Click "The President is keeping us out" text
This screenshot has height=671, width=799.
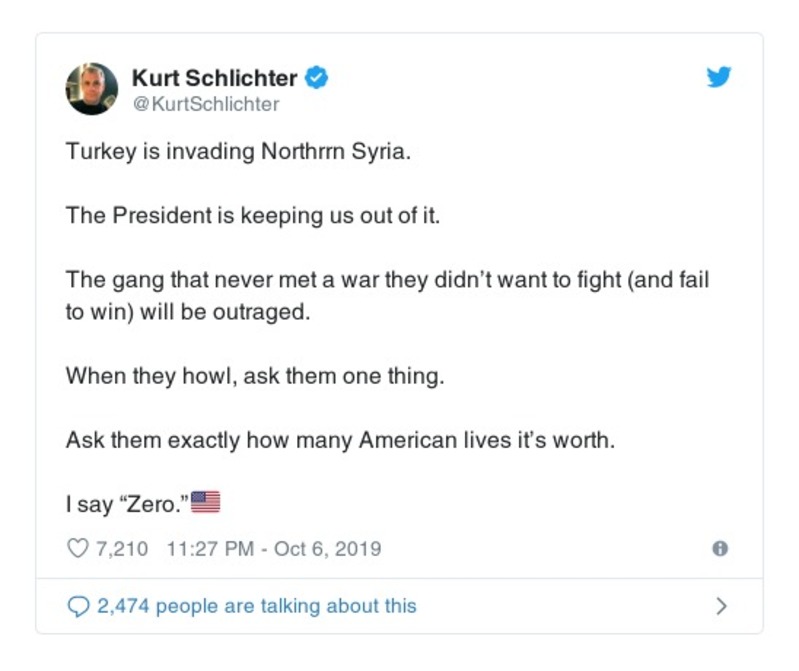coord(252,215)
